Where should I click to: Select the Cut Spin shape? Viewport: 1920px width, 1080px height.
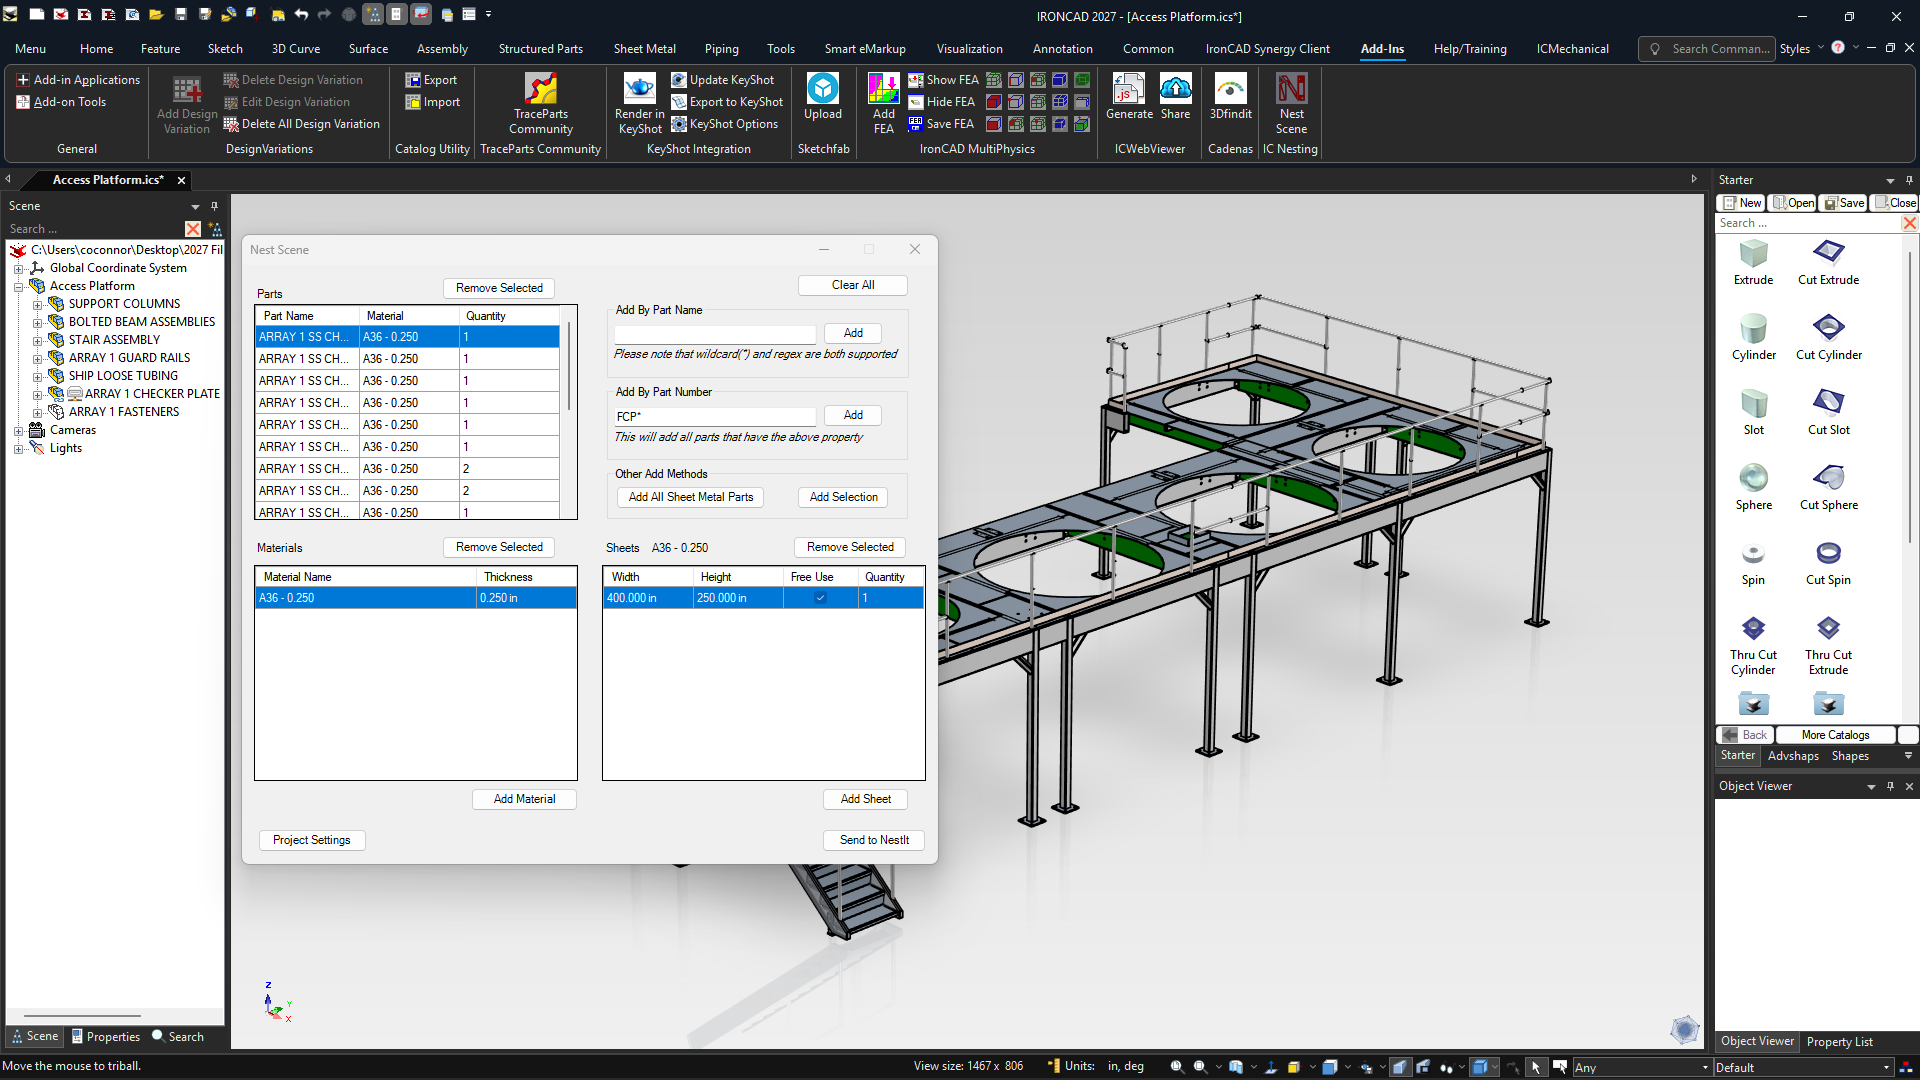coord(1828,563)
